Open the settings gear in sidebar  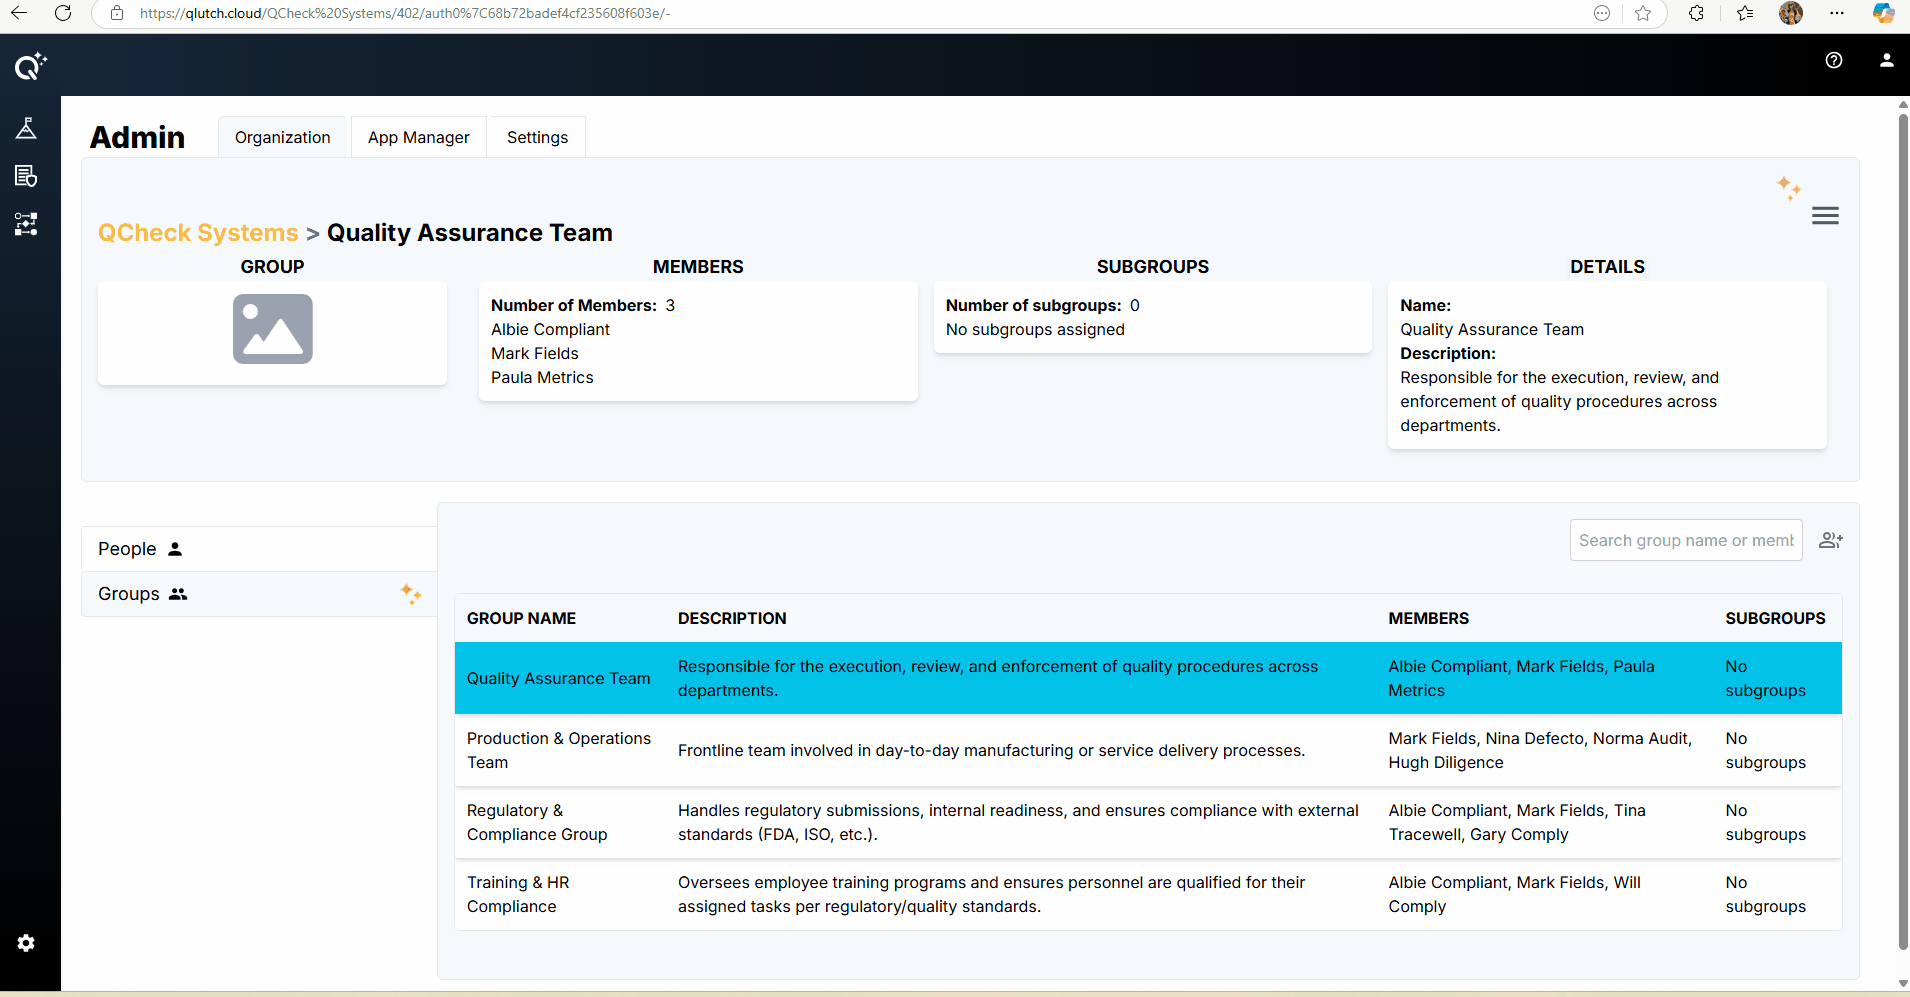click(x=26, y=943)
